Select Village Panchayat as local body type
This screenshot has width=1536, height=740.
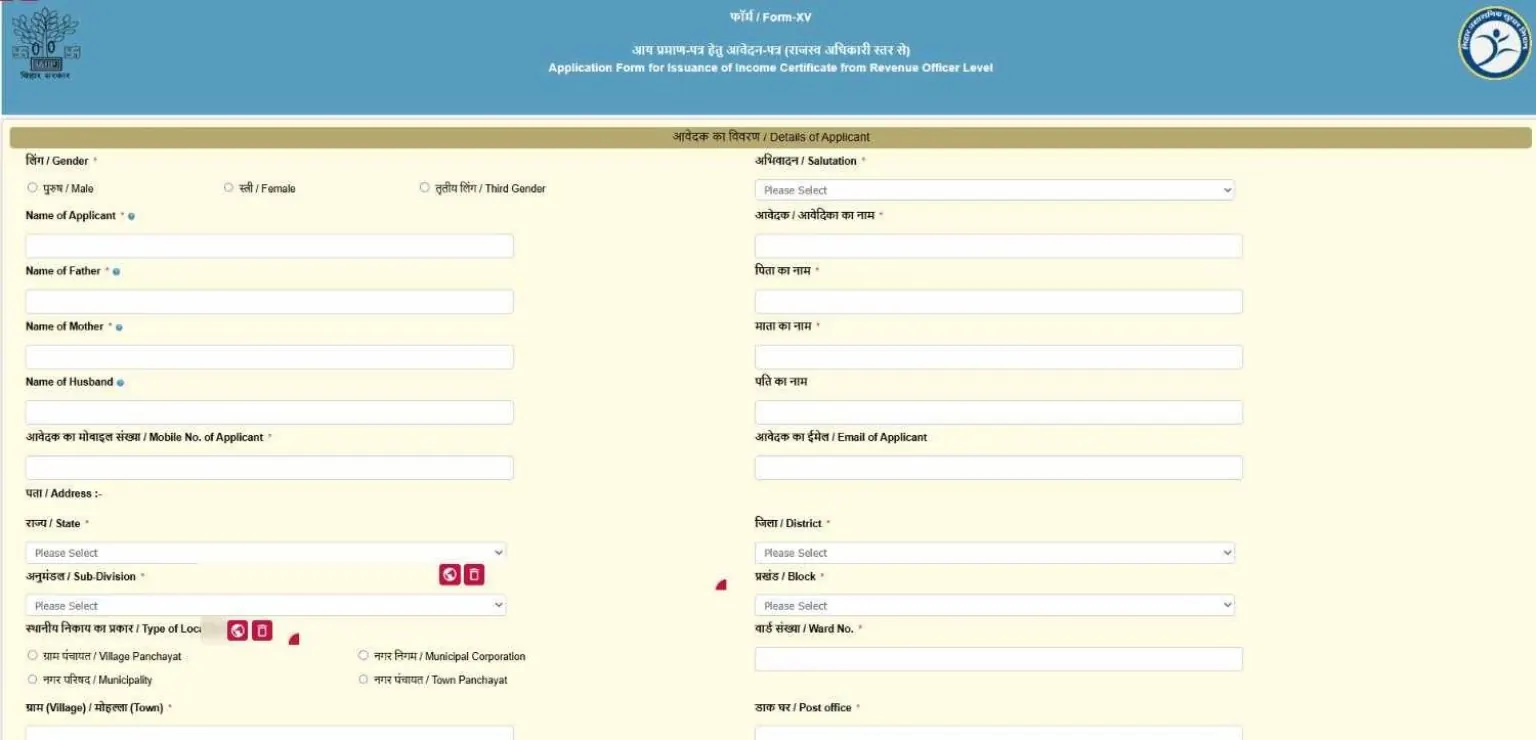32,656
